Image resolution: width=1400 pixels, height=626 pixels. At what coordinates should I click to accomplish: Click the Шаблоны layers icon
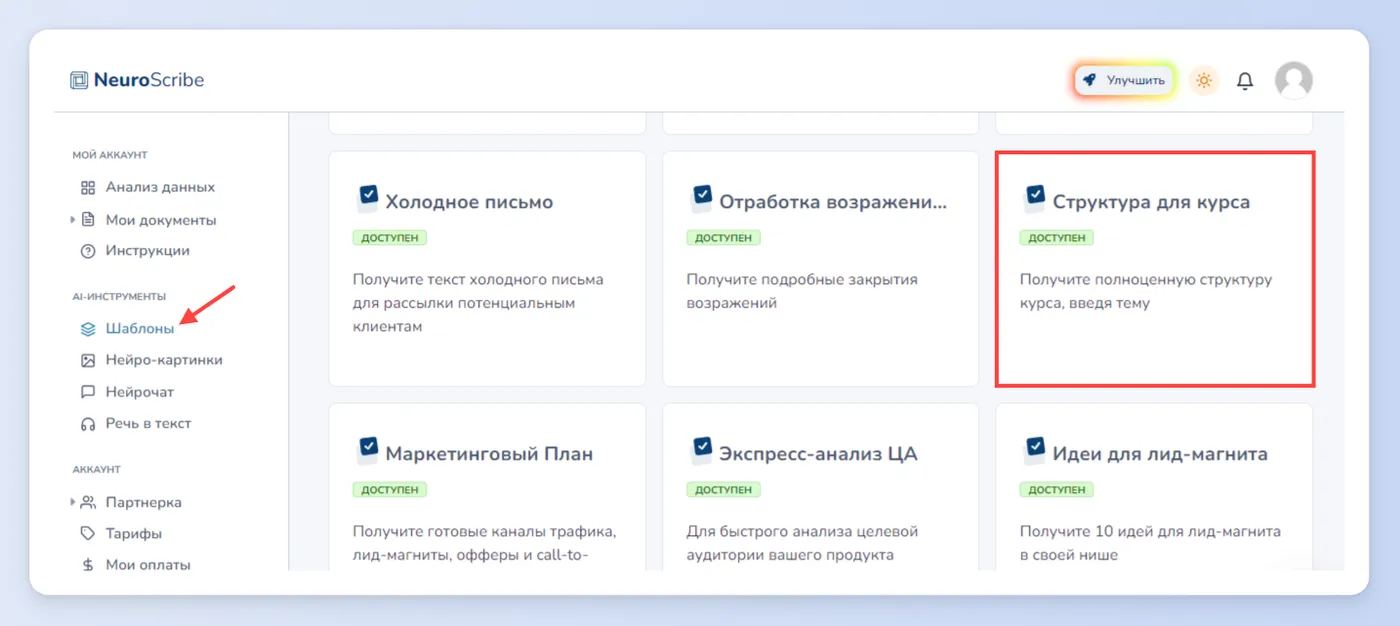(88, 329)
